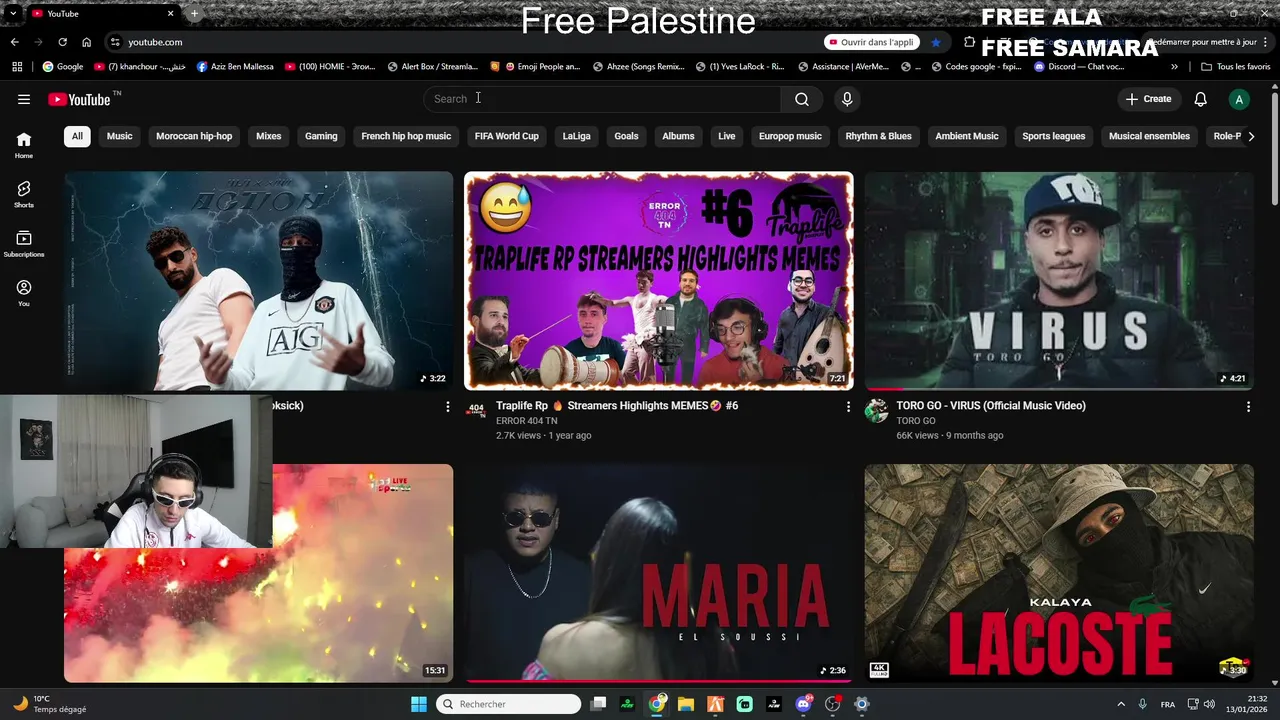1280x720 pixels.
Task: Open Windows Start menu
Action: (x=419, y=704)
